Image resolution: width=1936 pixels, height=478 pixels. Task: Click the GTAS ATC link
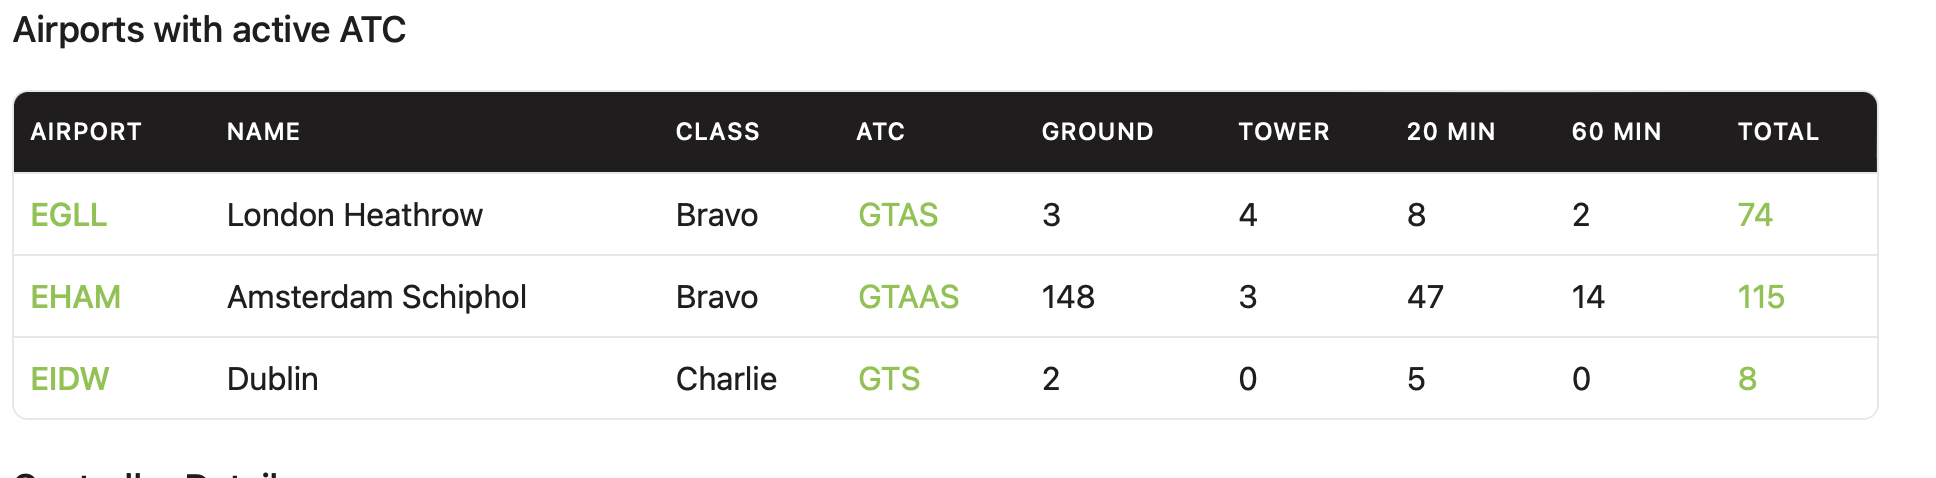click(x=897, y=215)
